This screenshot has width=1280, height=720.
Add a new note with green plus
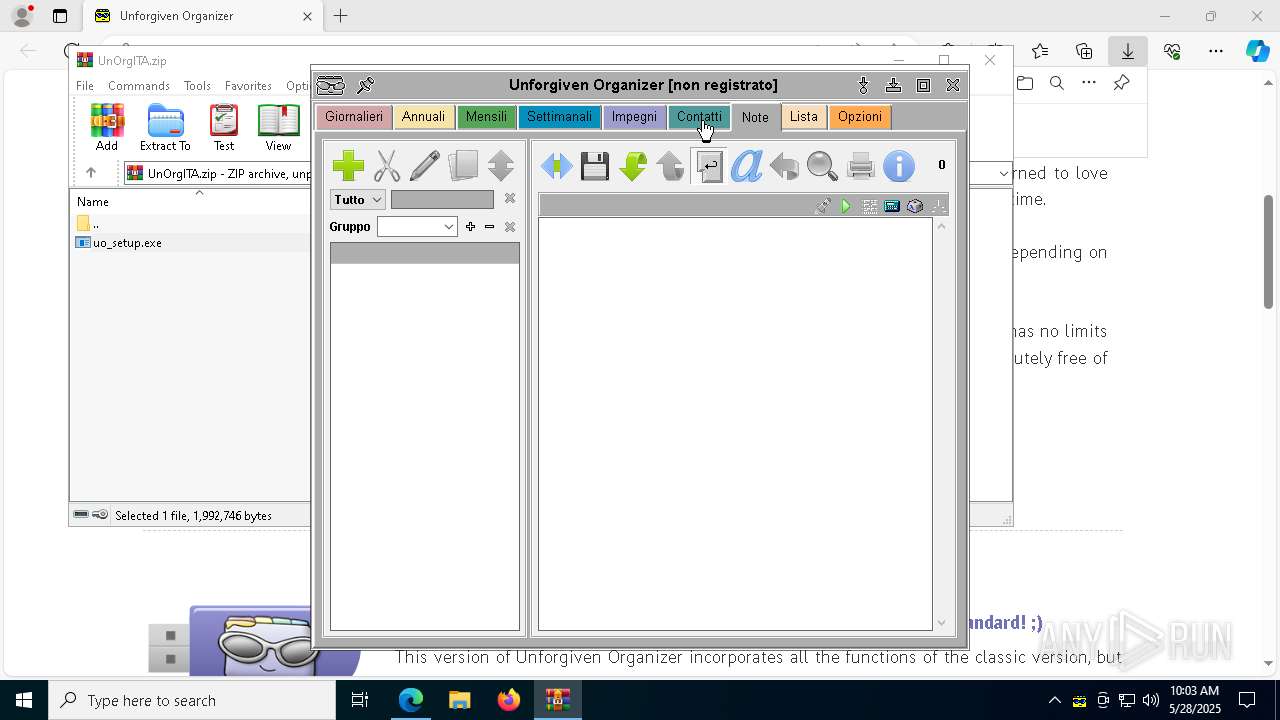[x=348, y=165]
